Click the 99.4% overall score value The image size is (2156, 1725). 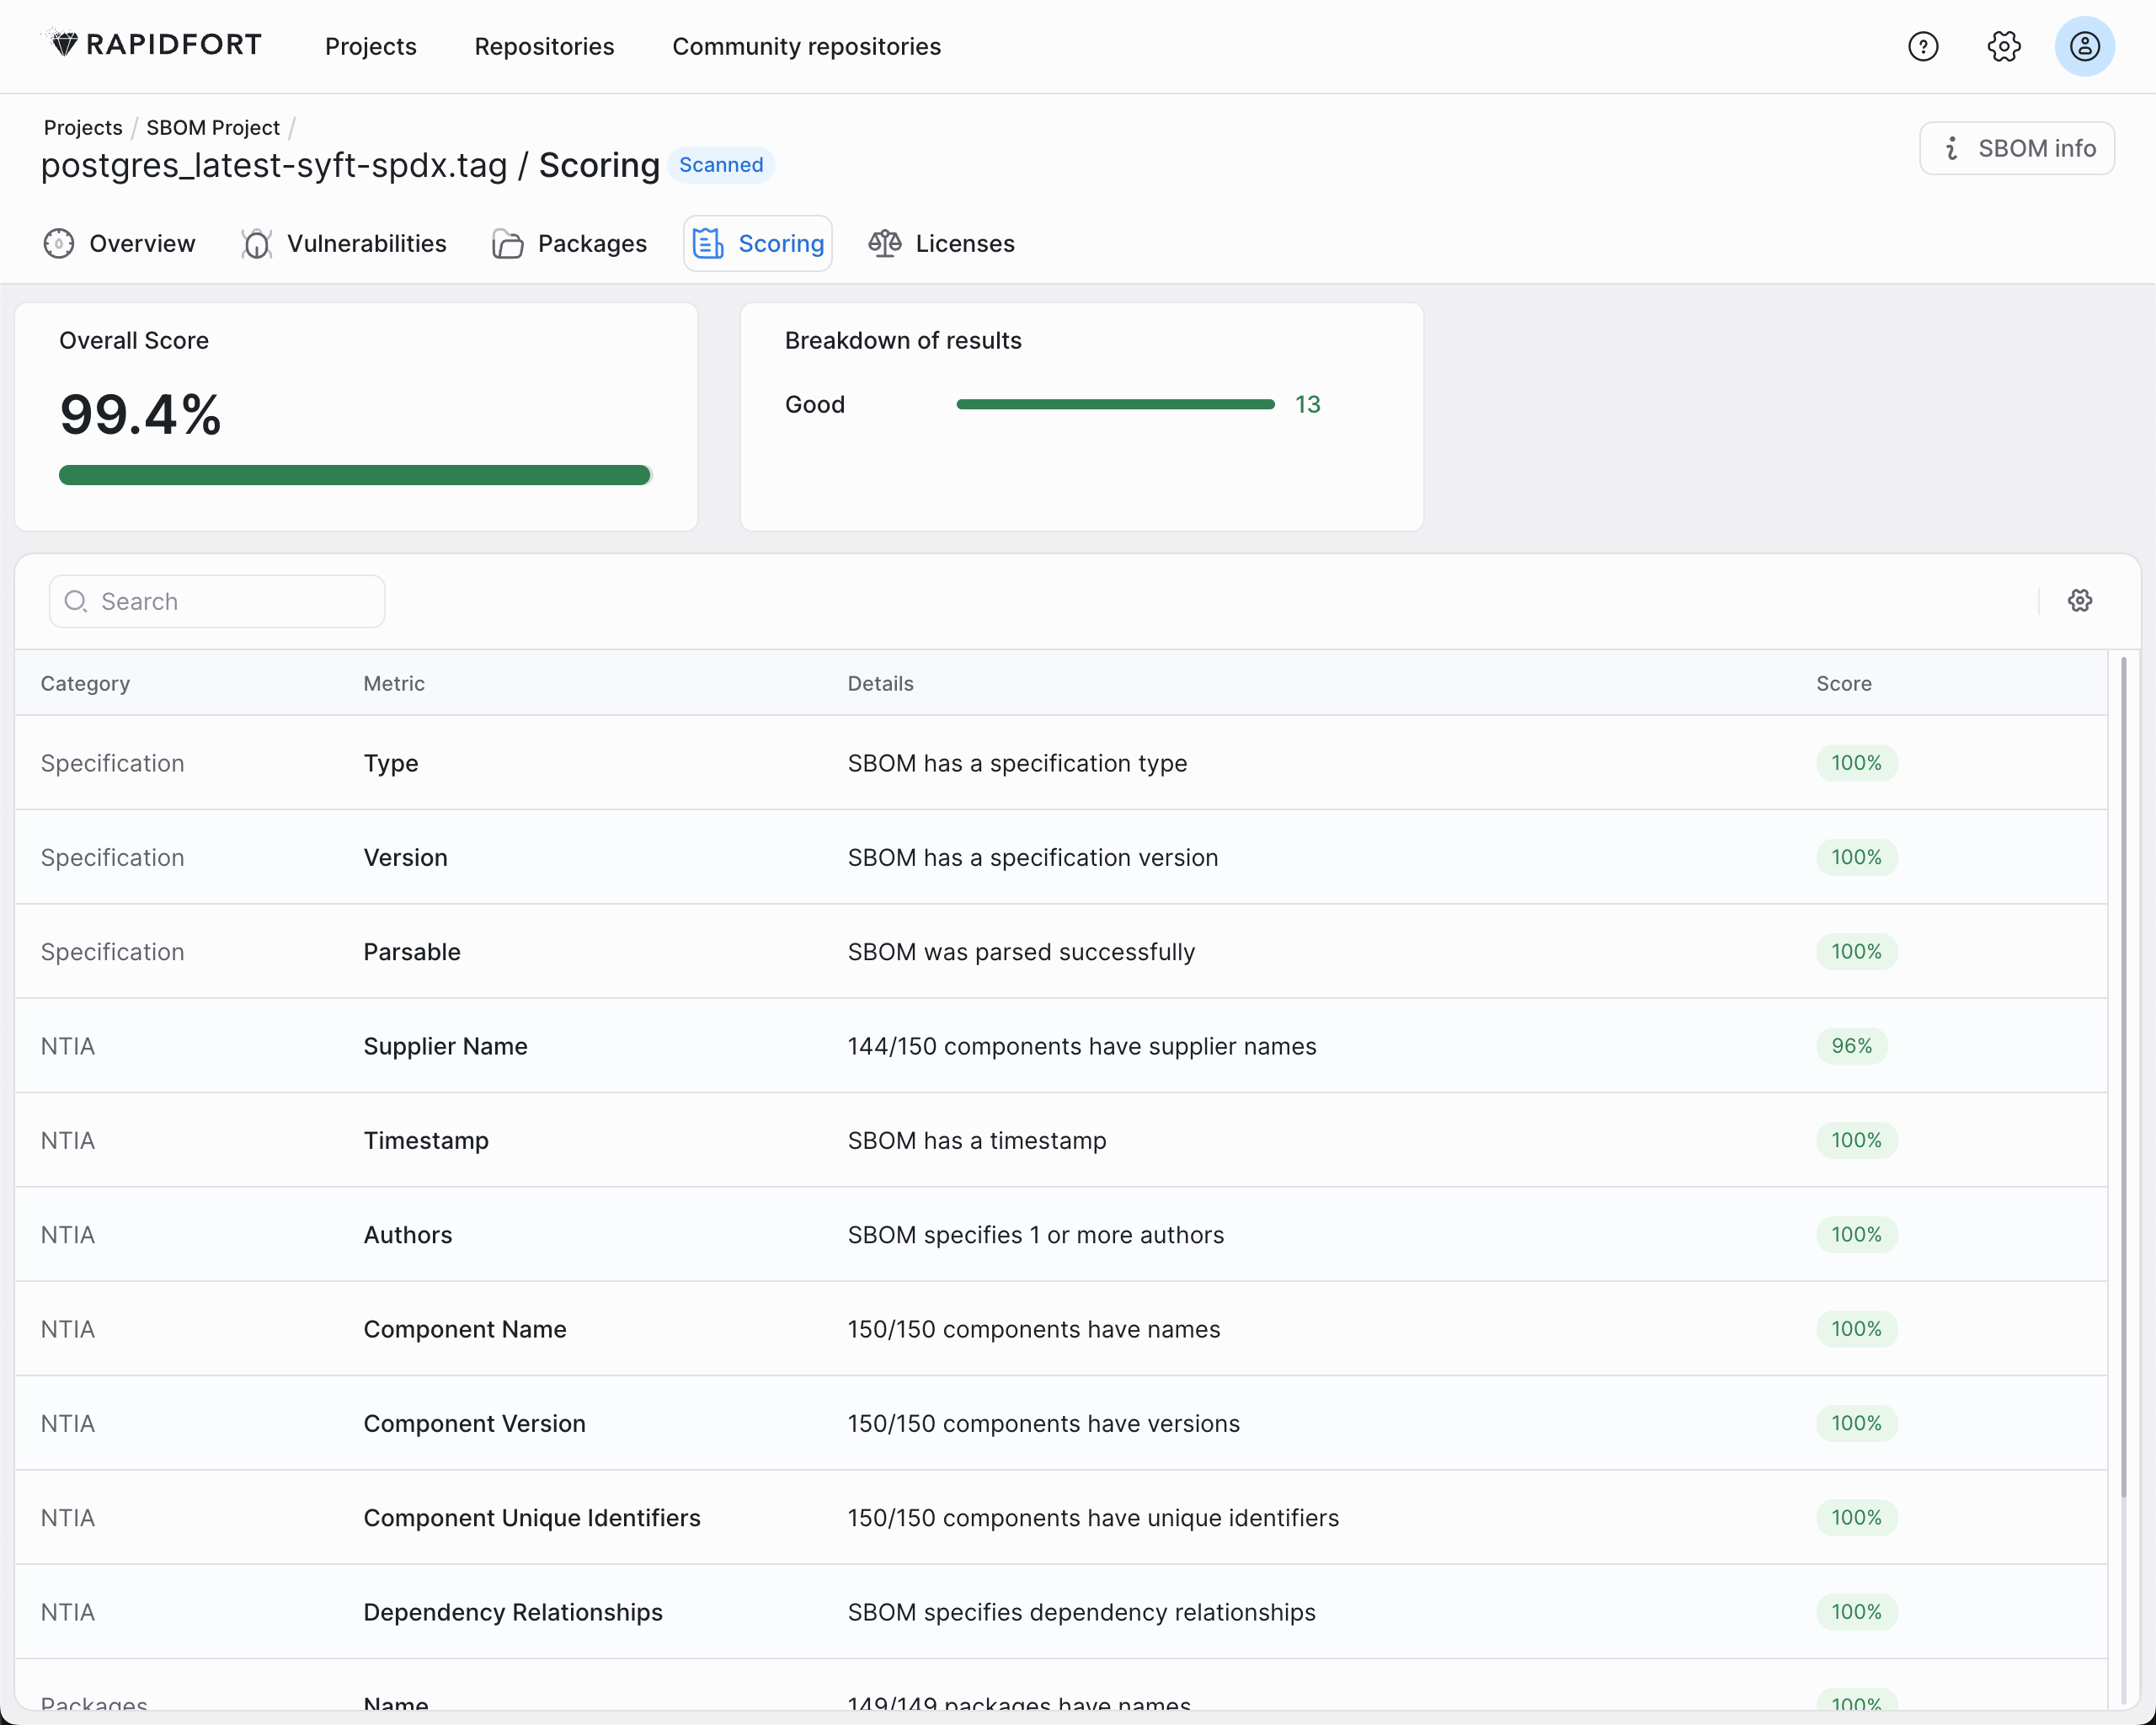tap(140, 415)
